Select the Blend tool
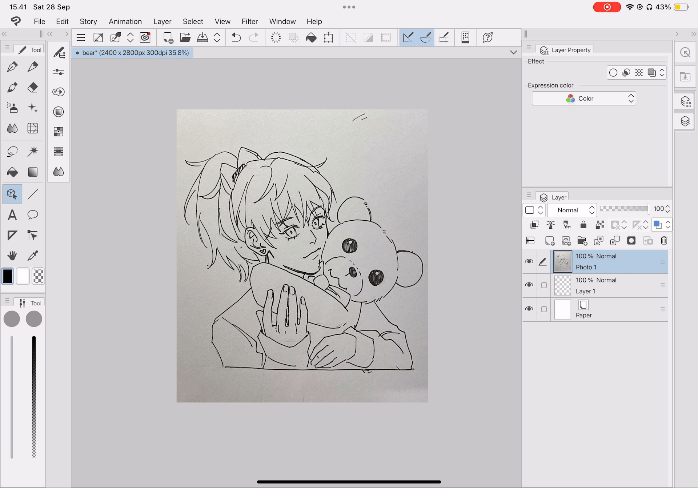Viewport: 698px width, 488px height. point(12,128)
